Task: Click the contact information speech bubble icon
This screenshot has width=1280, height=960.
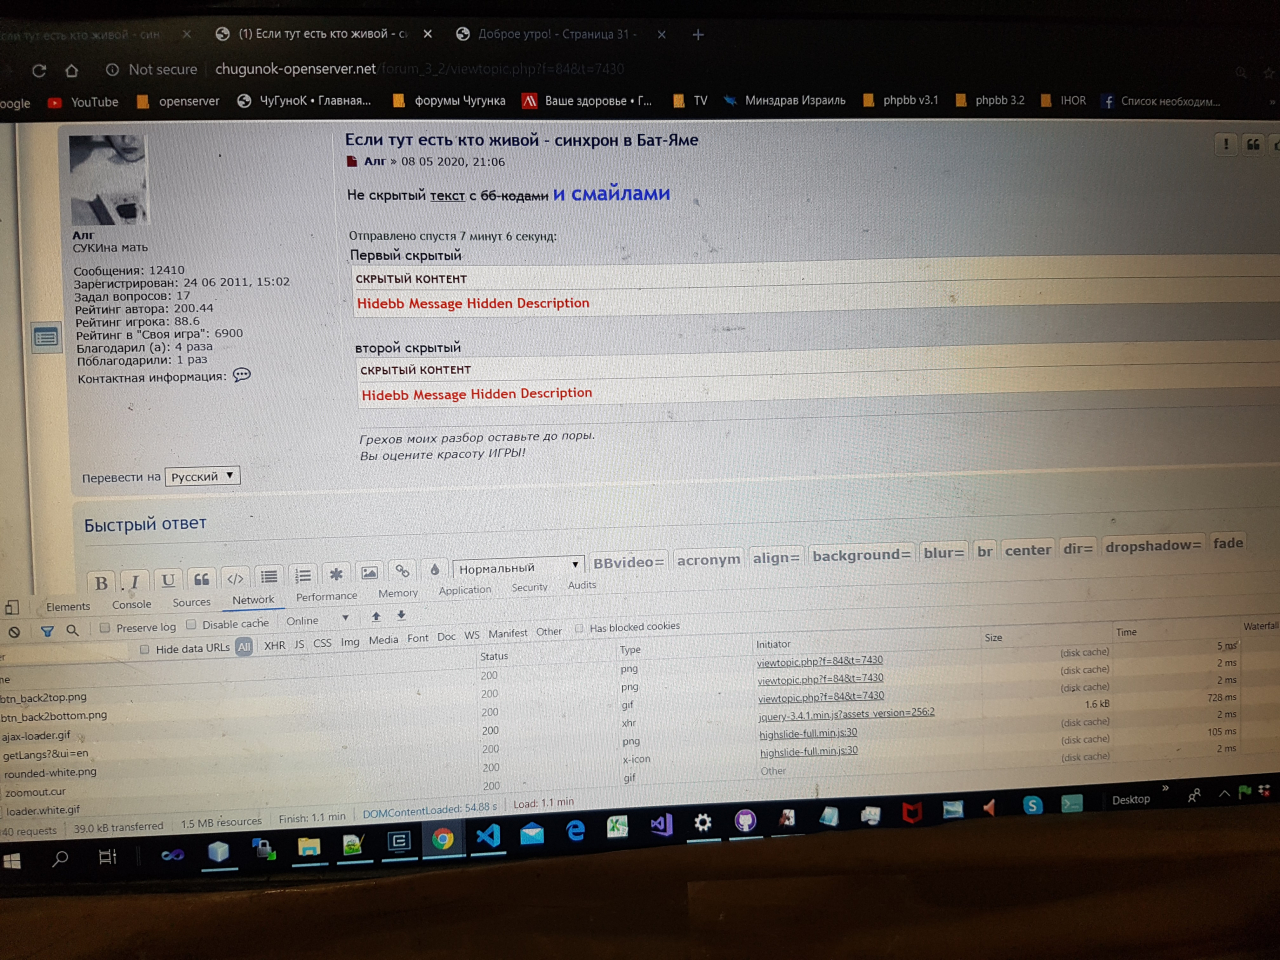Action: (242, 375)
